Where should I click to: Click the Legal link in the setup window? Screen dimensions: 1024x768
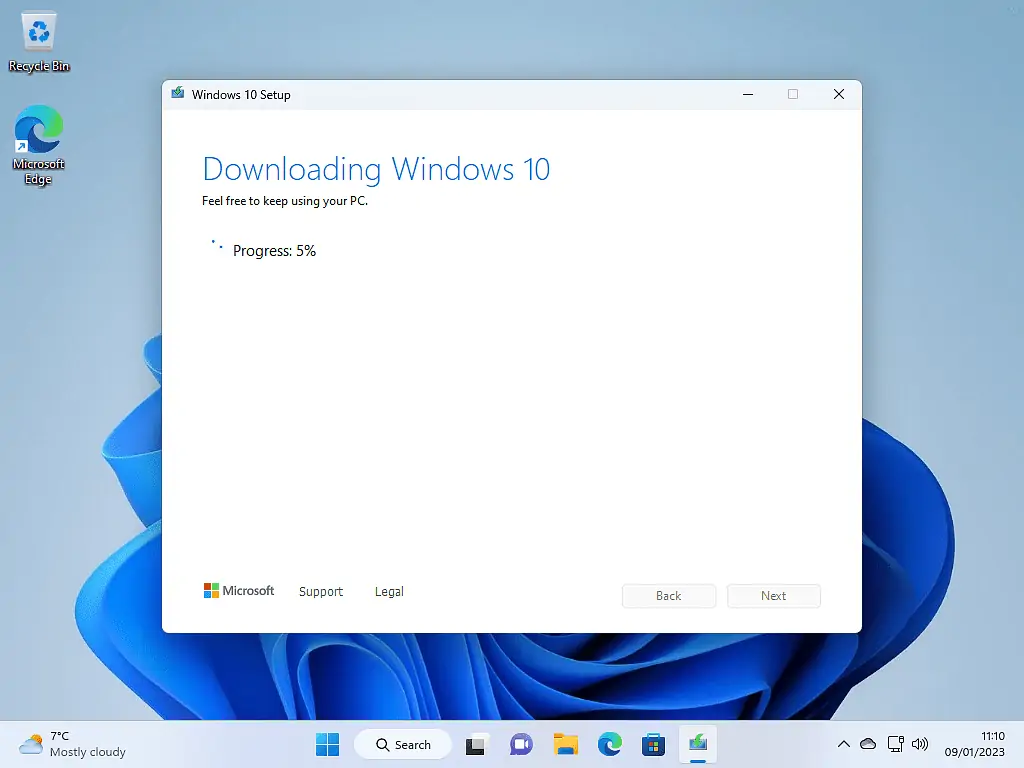tap(389, 591)
